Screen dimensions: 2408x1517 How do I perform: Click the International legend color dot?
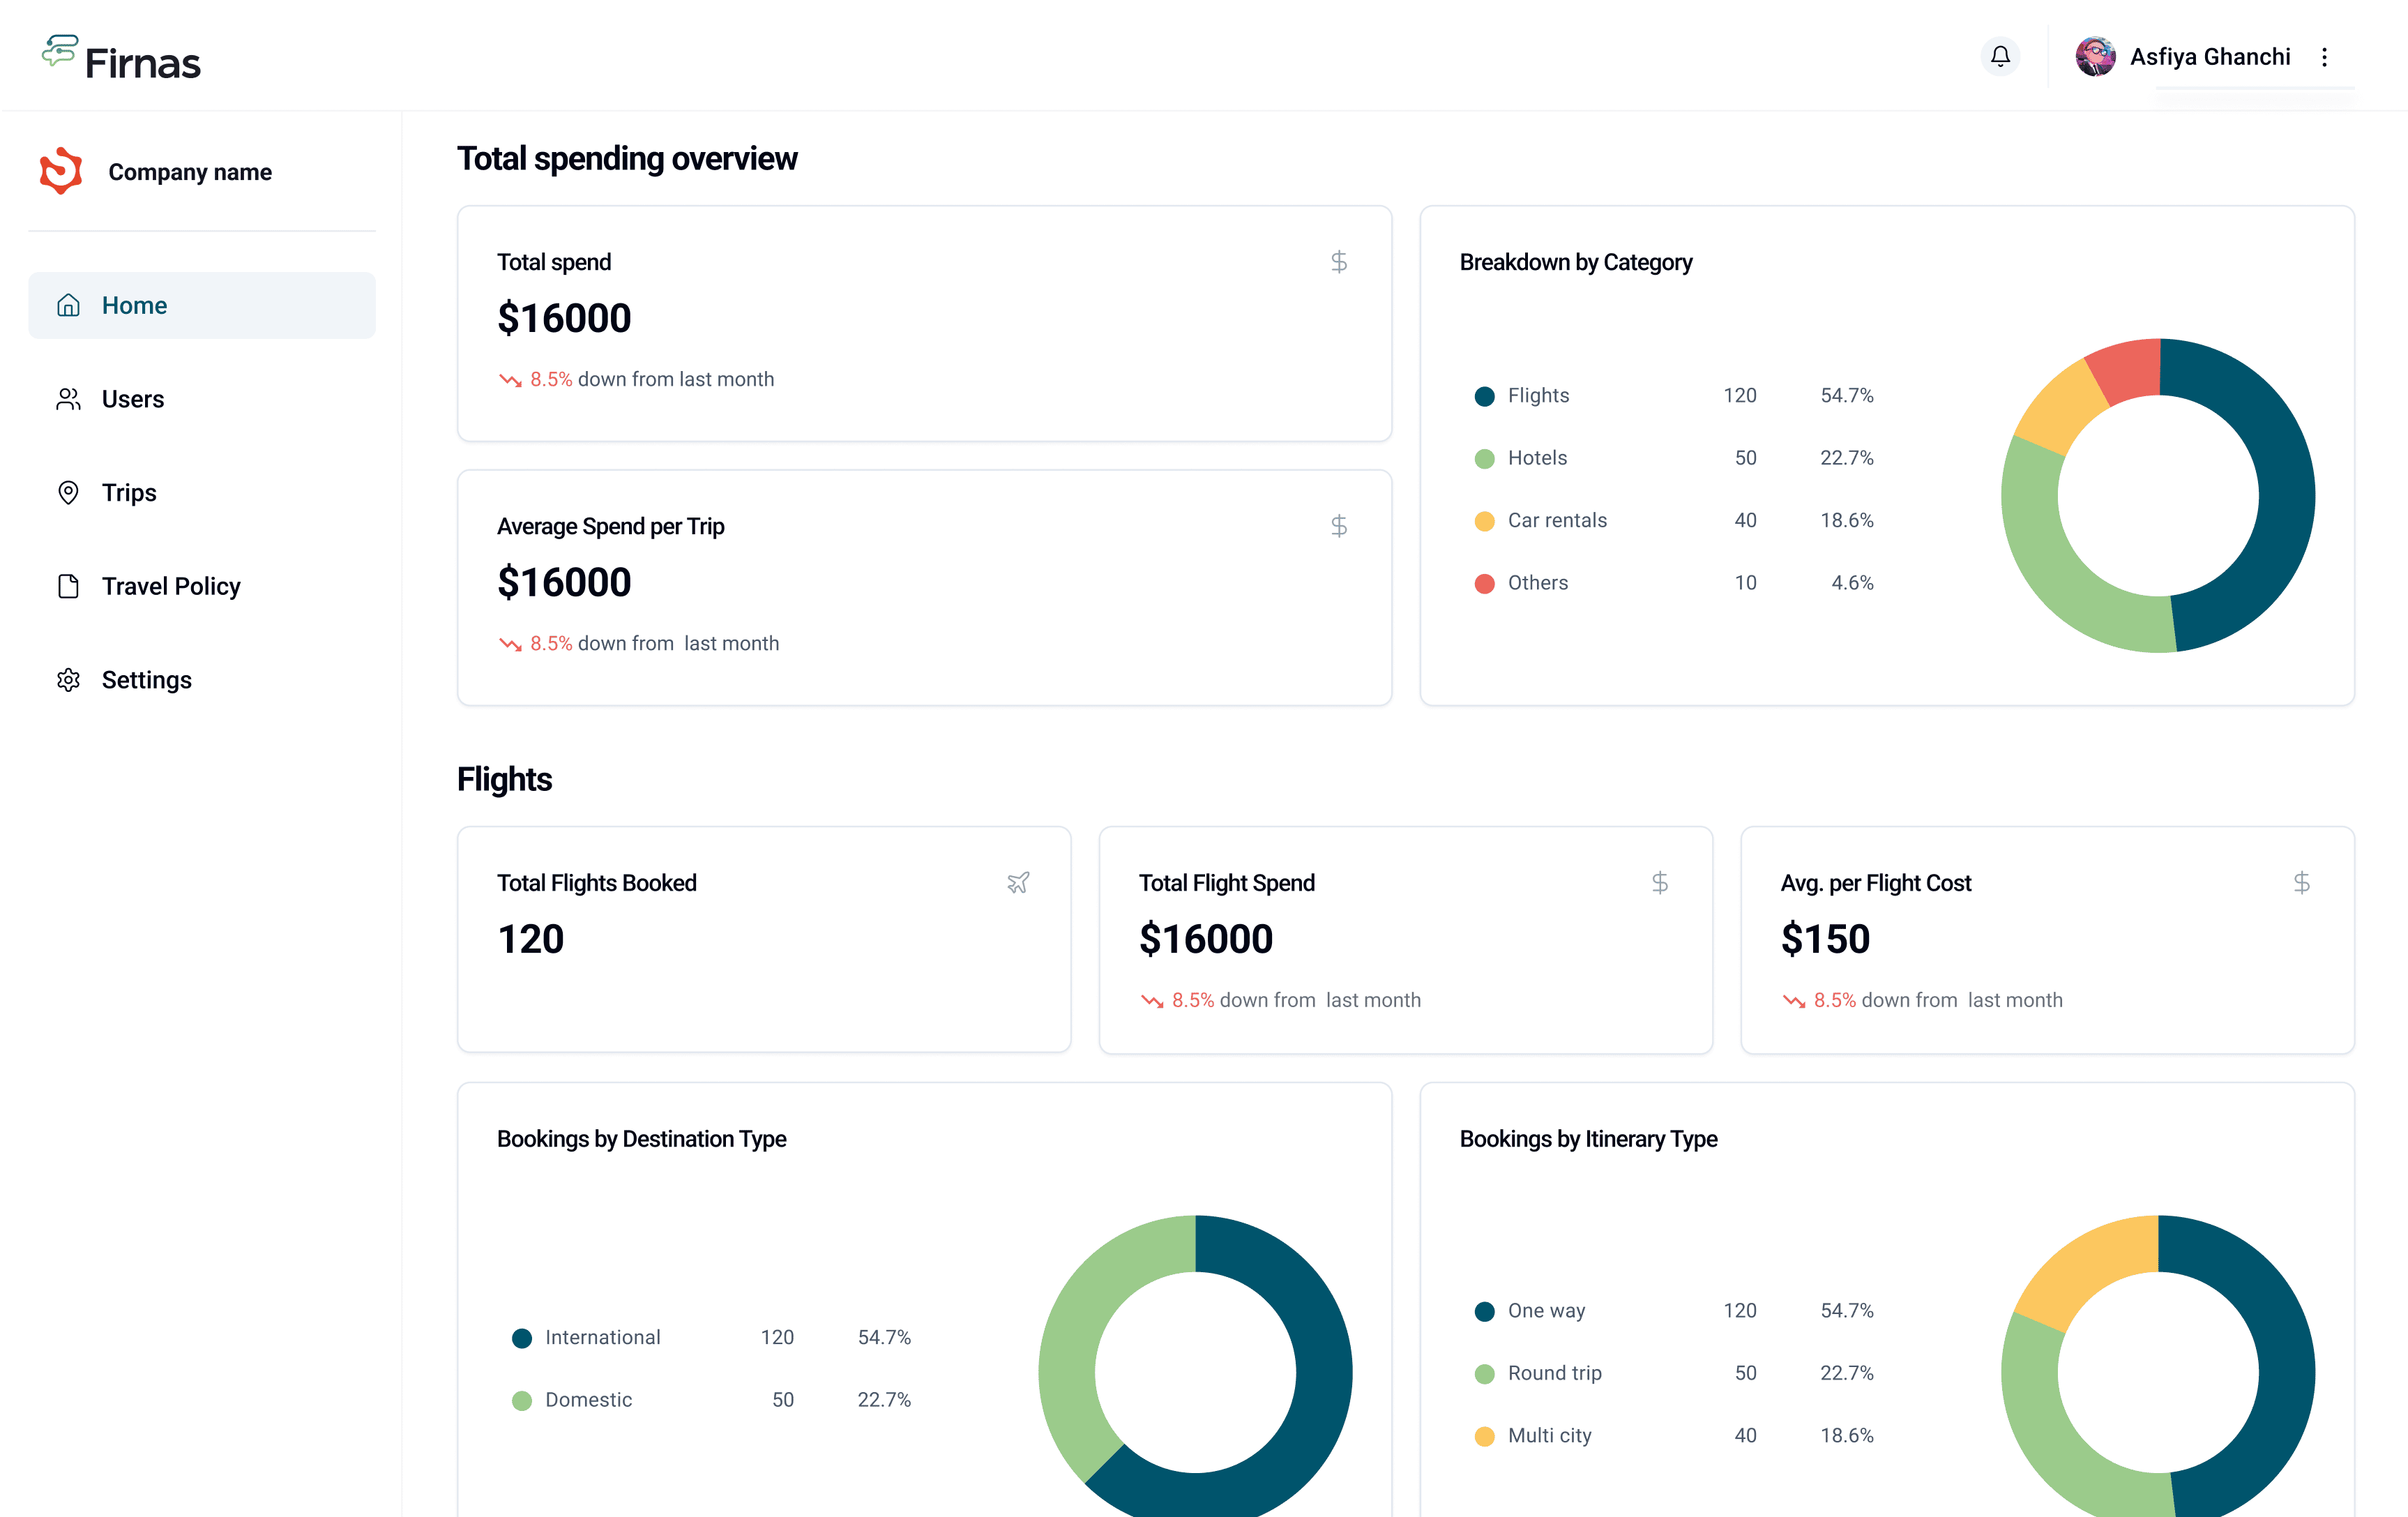tap(522, 1338)
